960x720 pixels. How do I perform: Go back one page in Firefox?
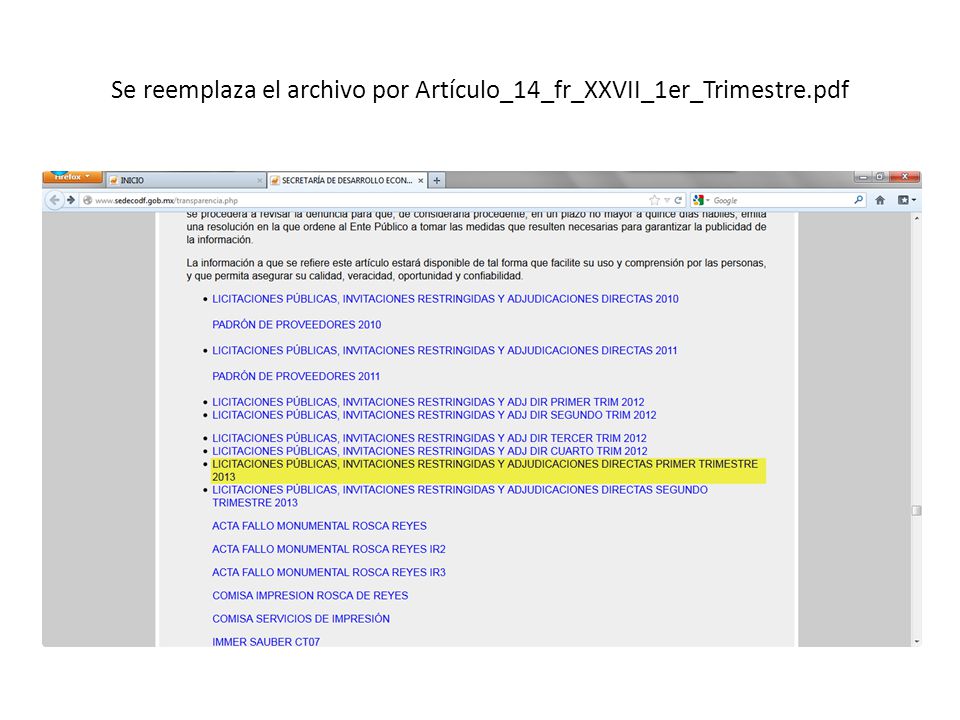coord(54,200)
